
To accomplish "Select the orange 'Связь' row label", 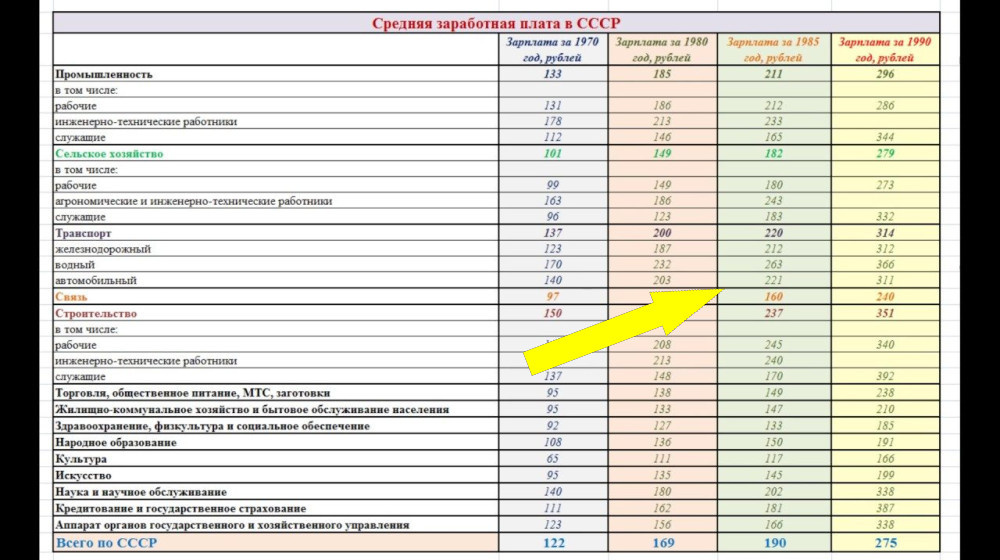I will tap(71, 297).
